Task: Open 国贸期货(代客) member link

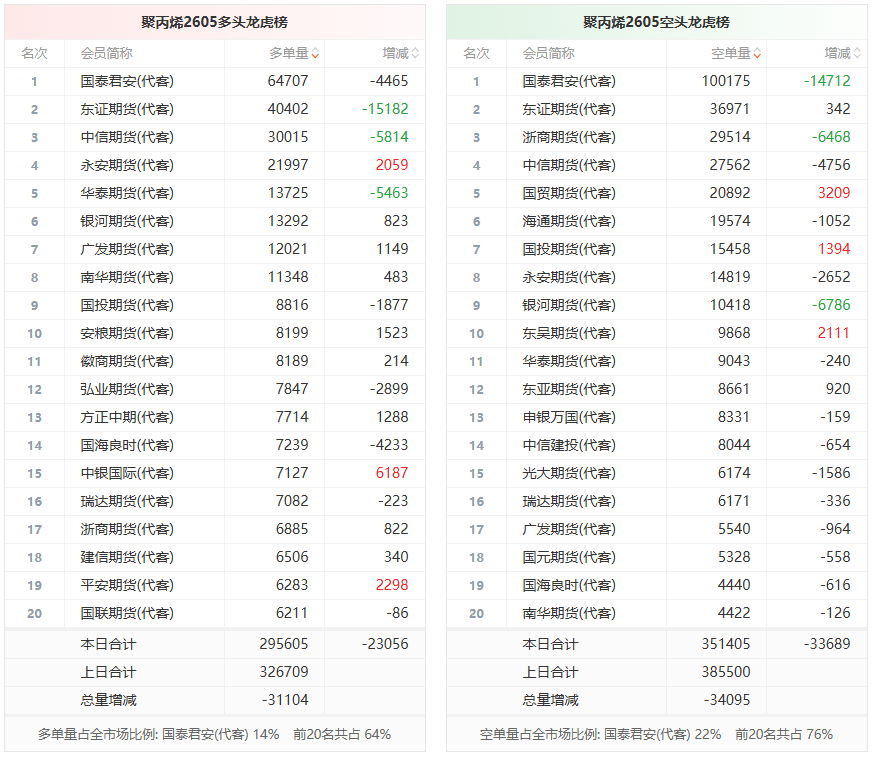Action: 569,193
